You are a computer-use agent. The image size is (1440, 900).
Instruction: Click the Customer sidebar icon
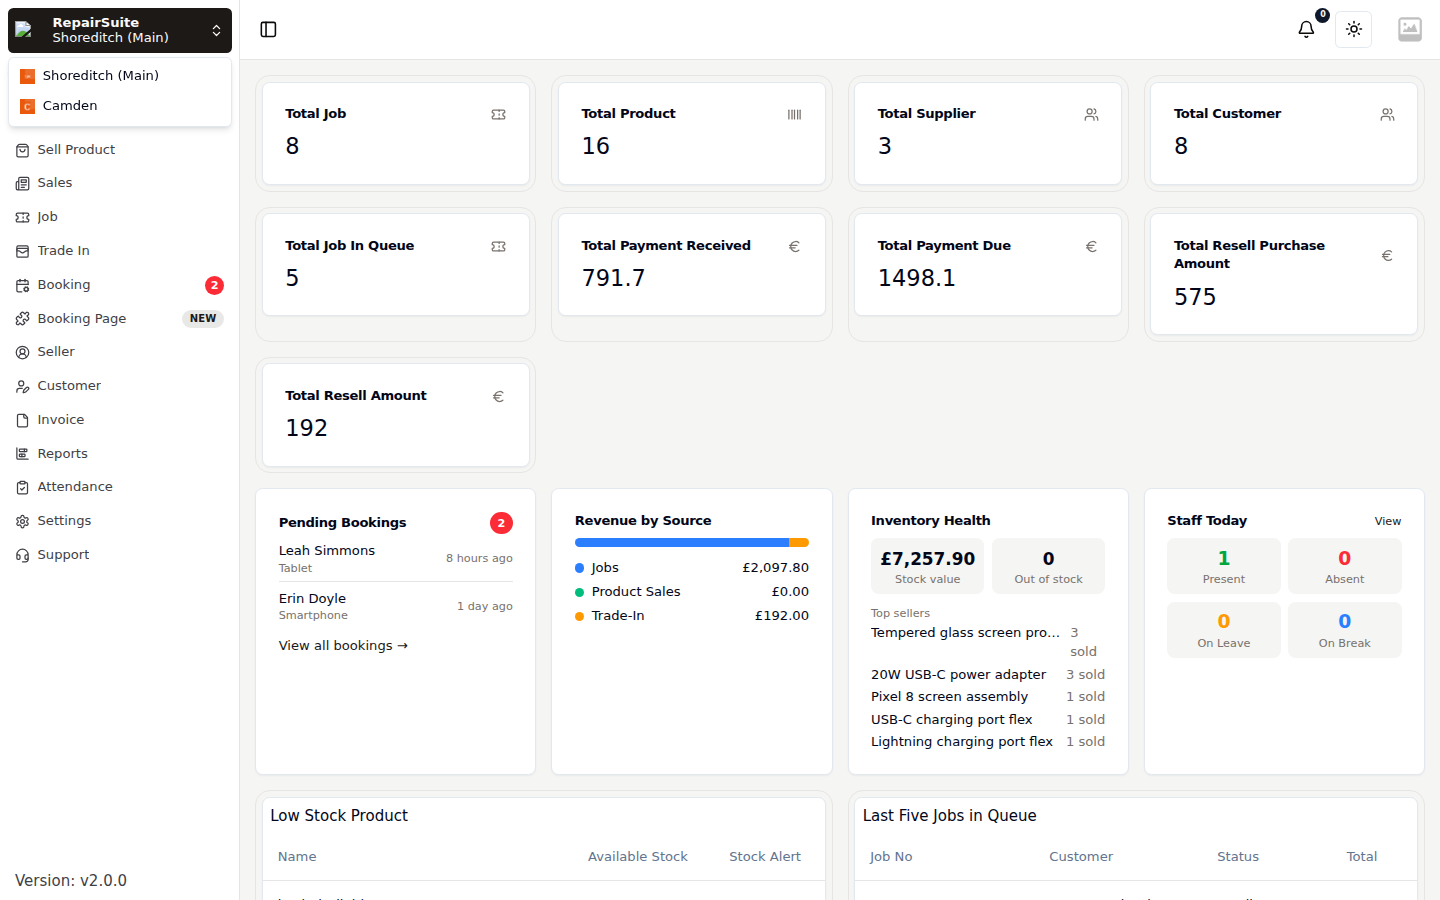(x=22, y=386)
